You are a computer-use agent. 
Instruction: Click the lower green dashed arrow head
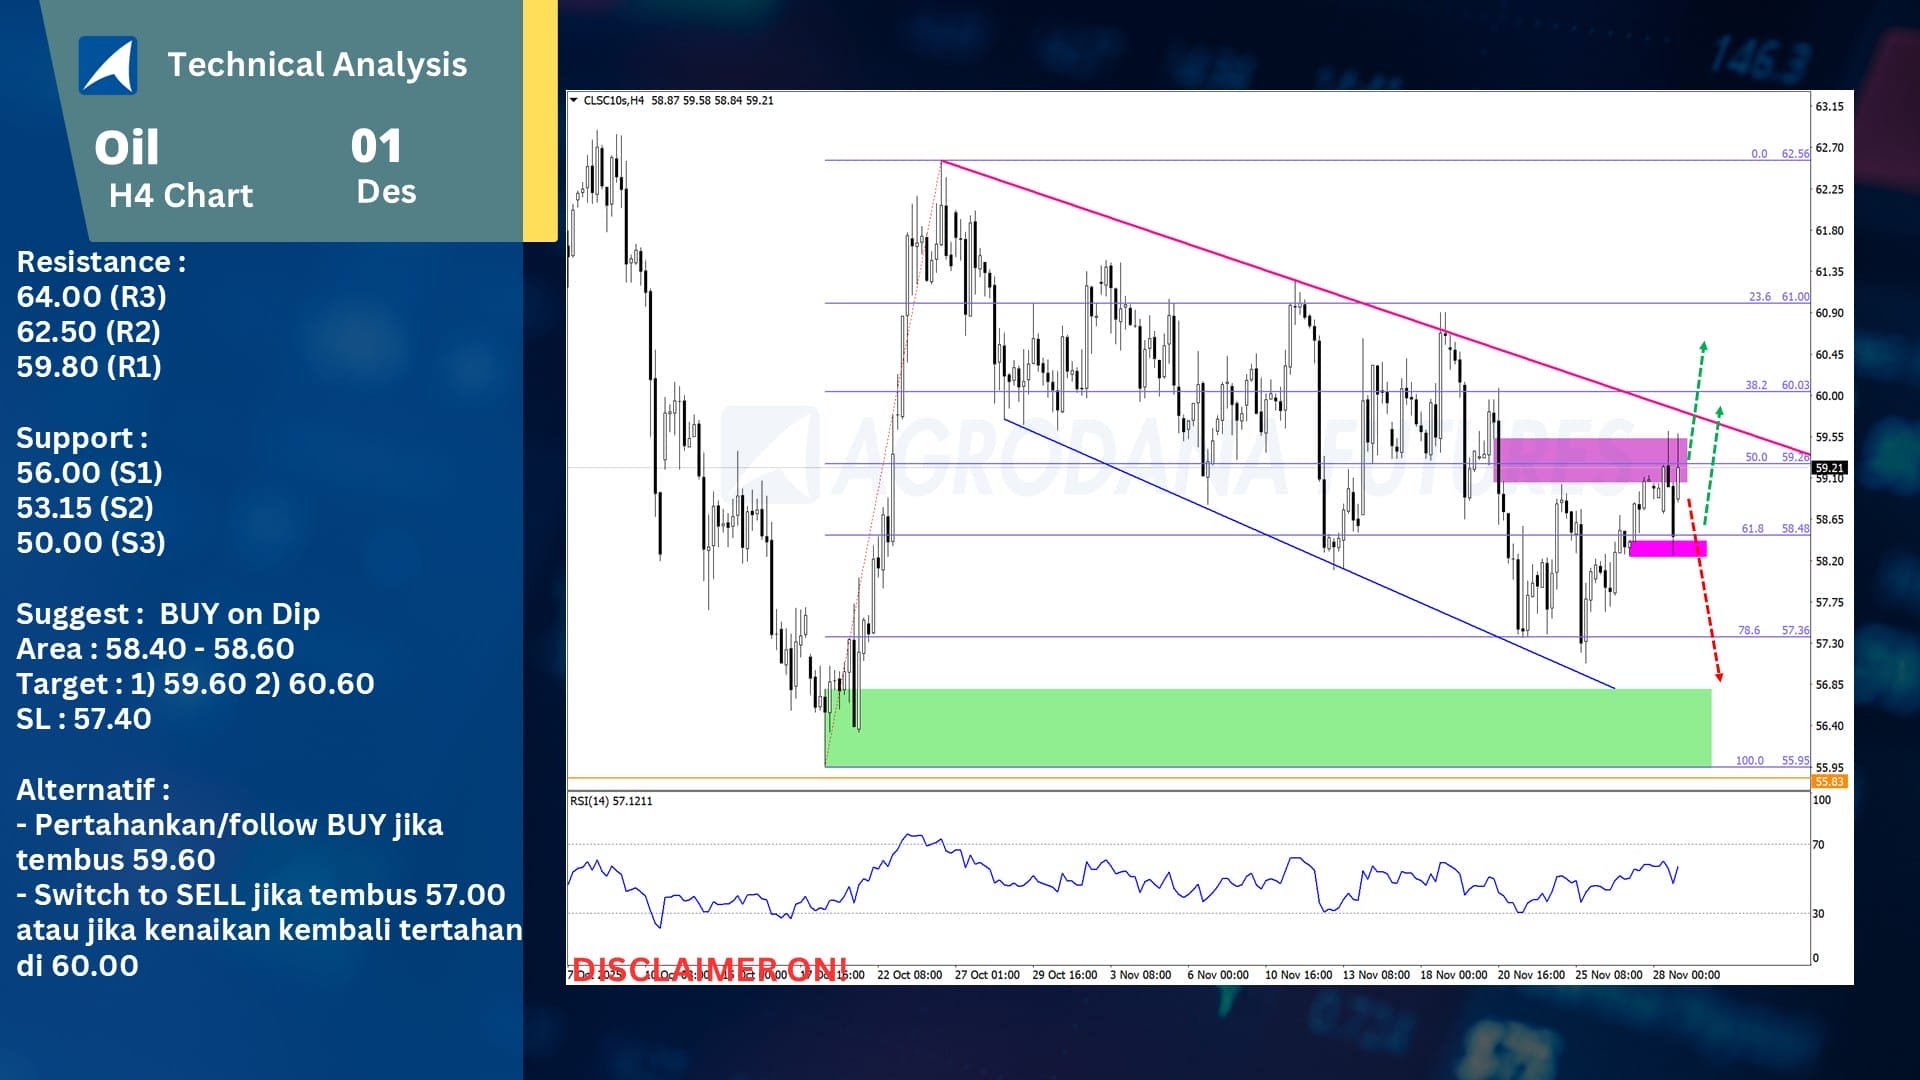tap(1719, 410)
